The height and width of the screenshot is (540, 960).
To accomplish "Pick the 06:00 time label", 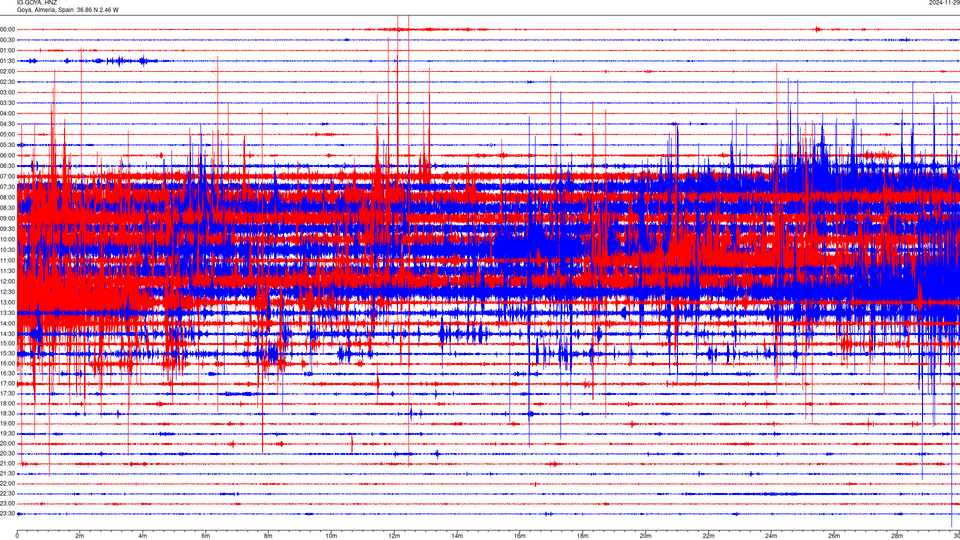I will (8, 156).
